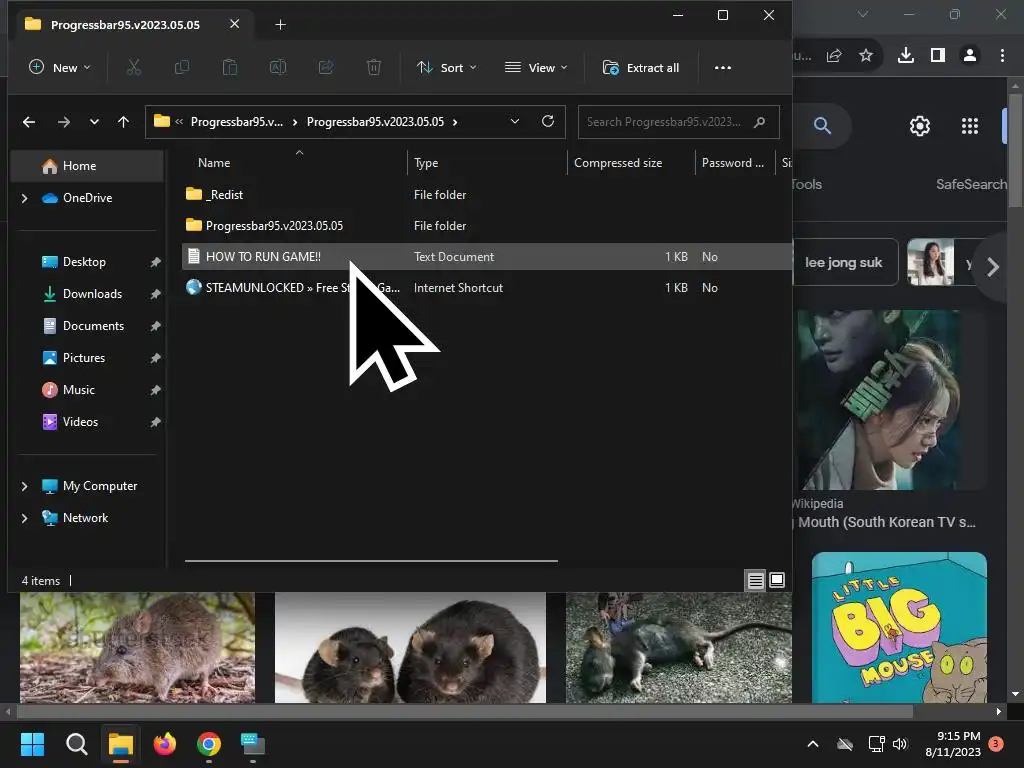Image resolution: width=1024 pixels, height=768 pixels.
Task: Open the See more ellipsis menu
Action: [722, 67]
